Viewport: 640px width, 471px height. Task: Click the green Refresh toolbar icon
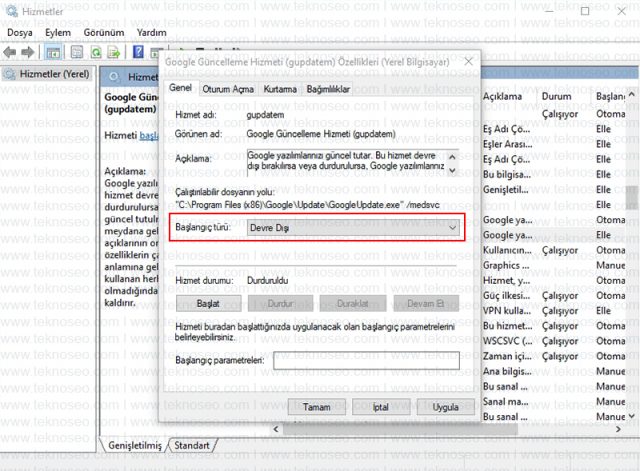96,52
